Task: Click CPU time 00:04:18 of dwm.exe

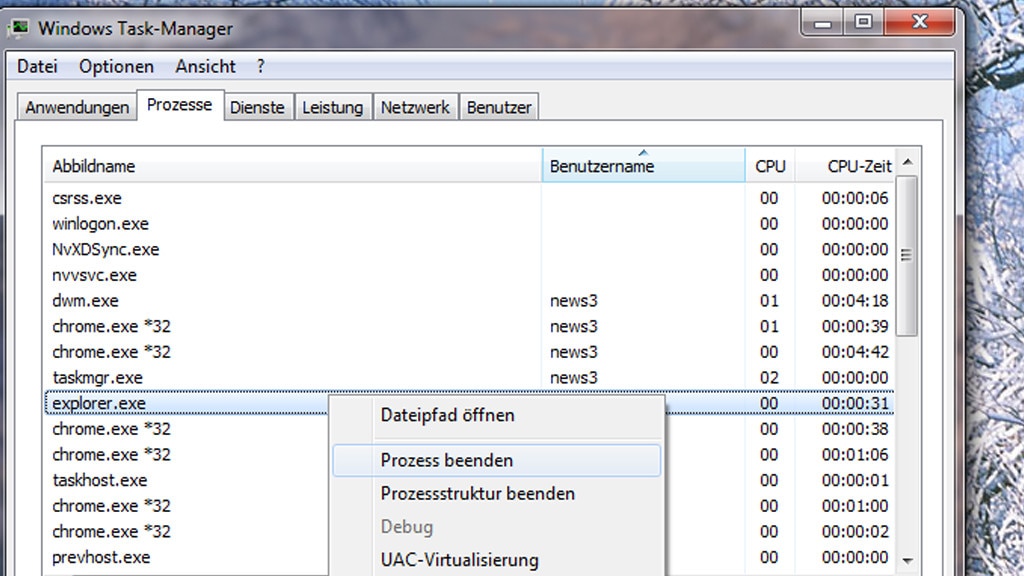Action: 855,301
